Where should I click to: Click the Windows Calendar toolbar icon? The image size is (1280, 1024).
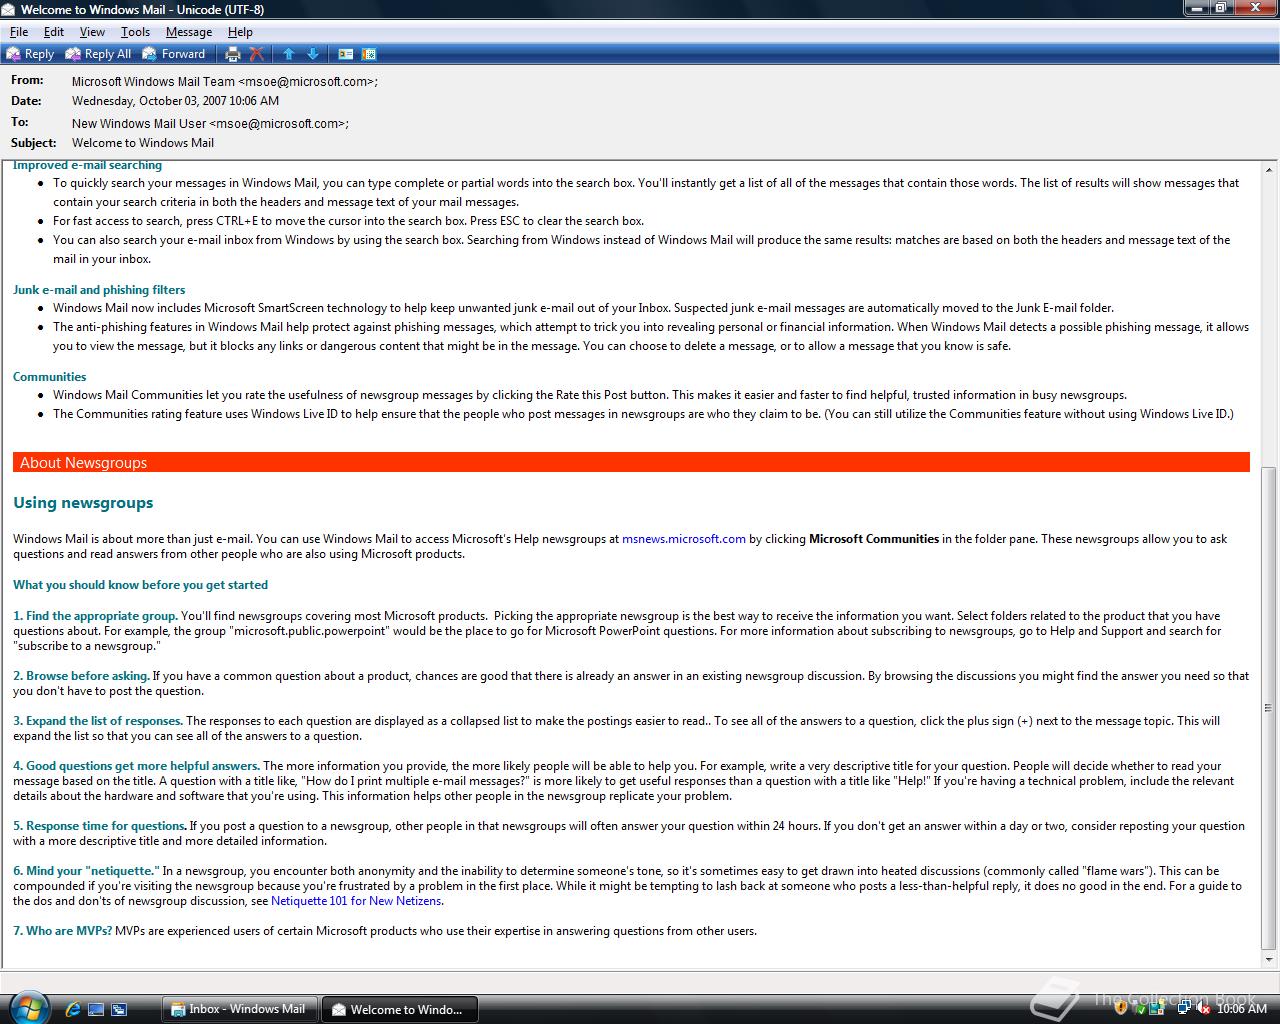point(369,54)
